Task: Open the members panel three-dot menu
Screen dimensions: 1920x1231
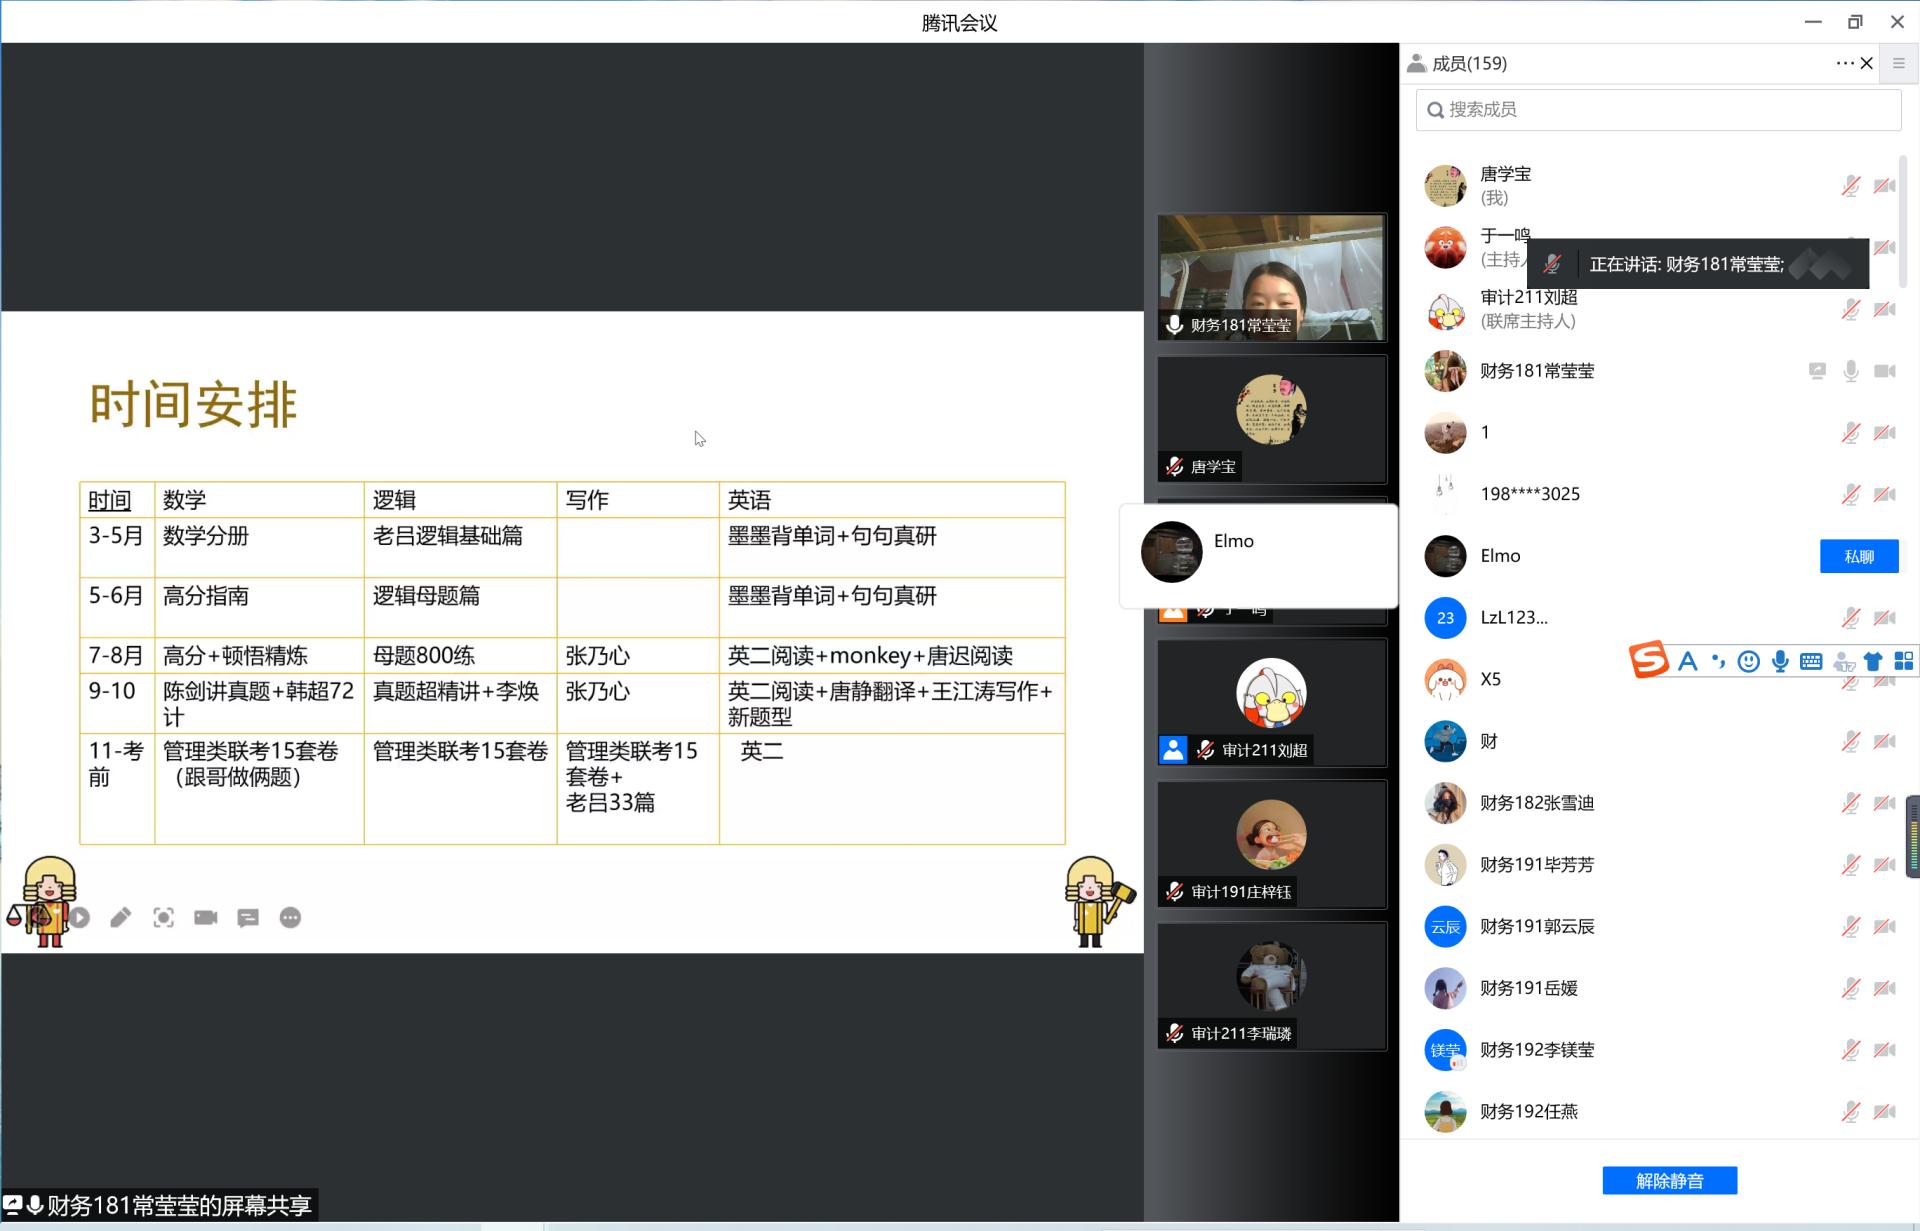Action: point(1844,63)
